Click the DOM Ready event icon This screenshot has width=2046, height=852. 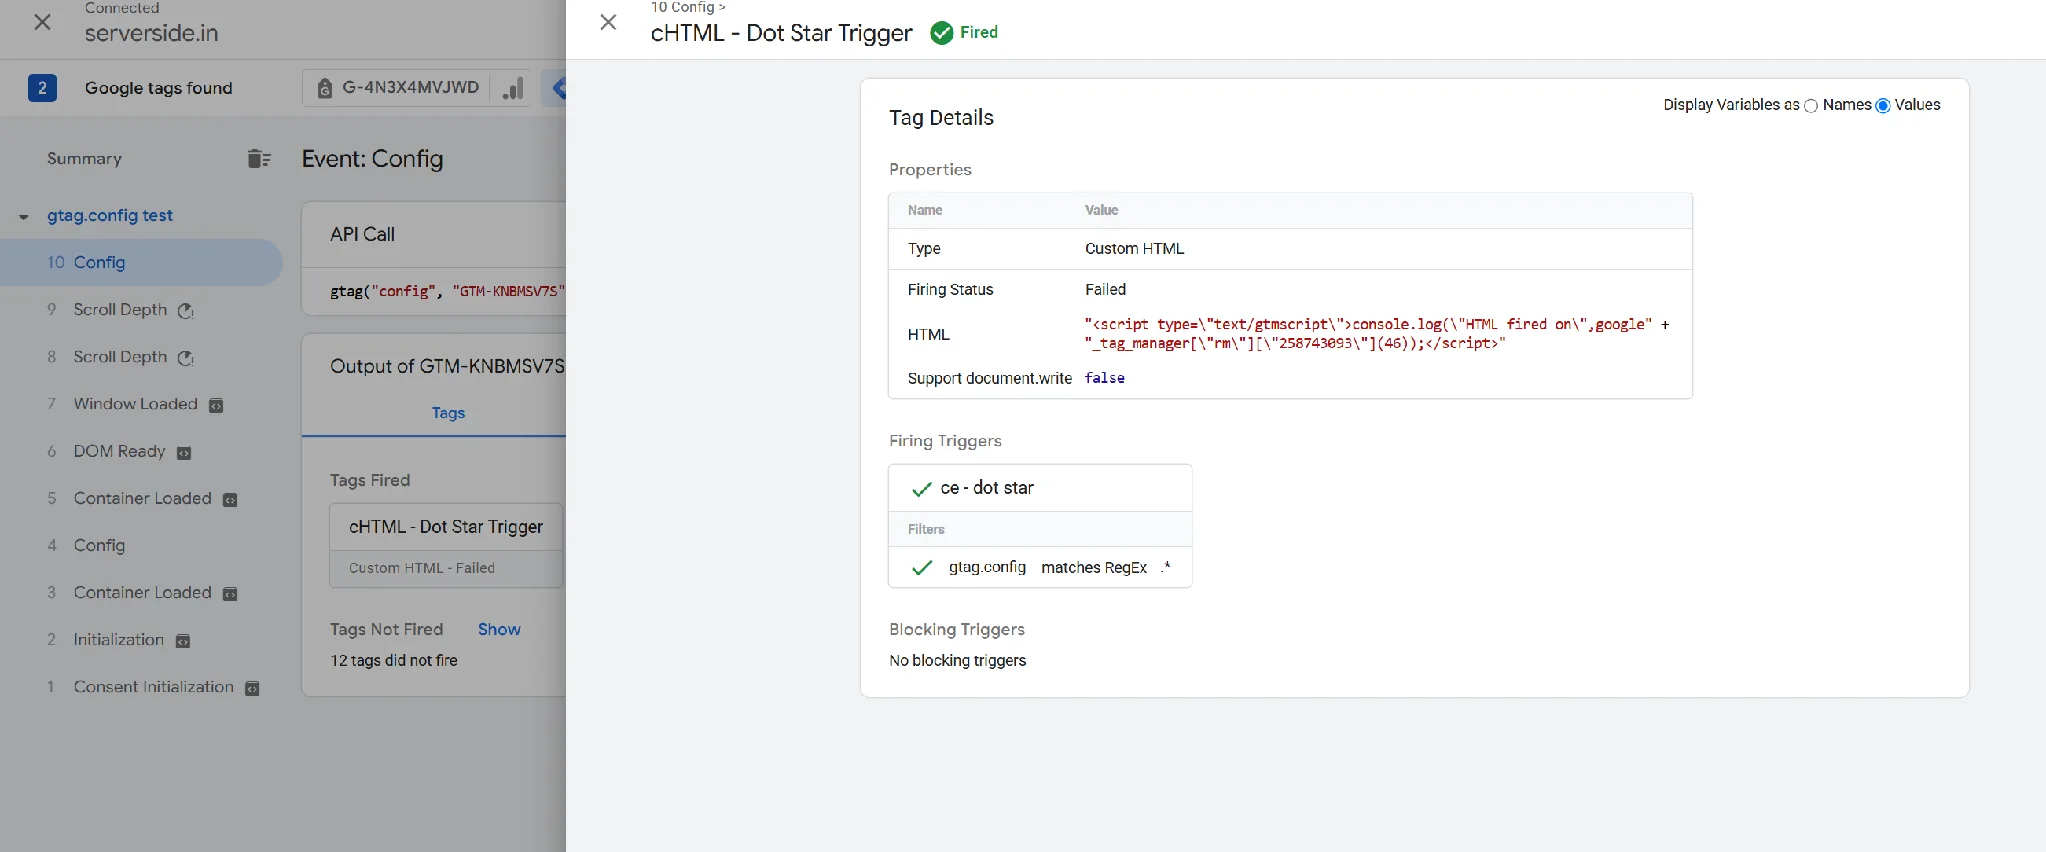(x=184, y=453)
